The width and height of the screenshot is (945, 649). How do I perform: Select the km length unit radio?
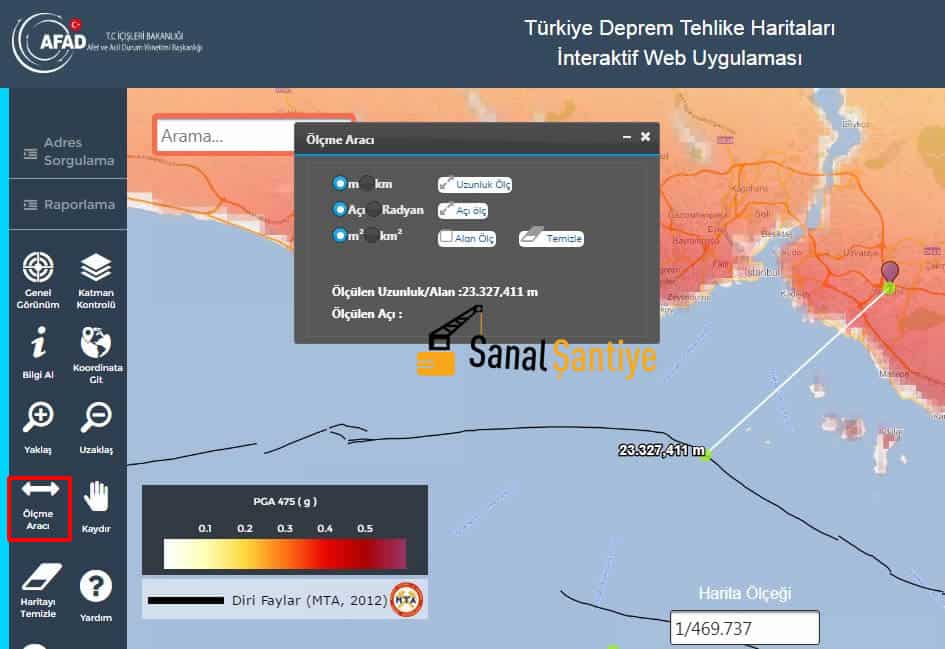(367, 183)
